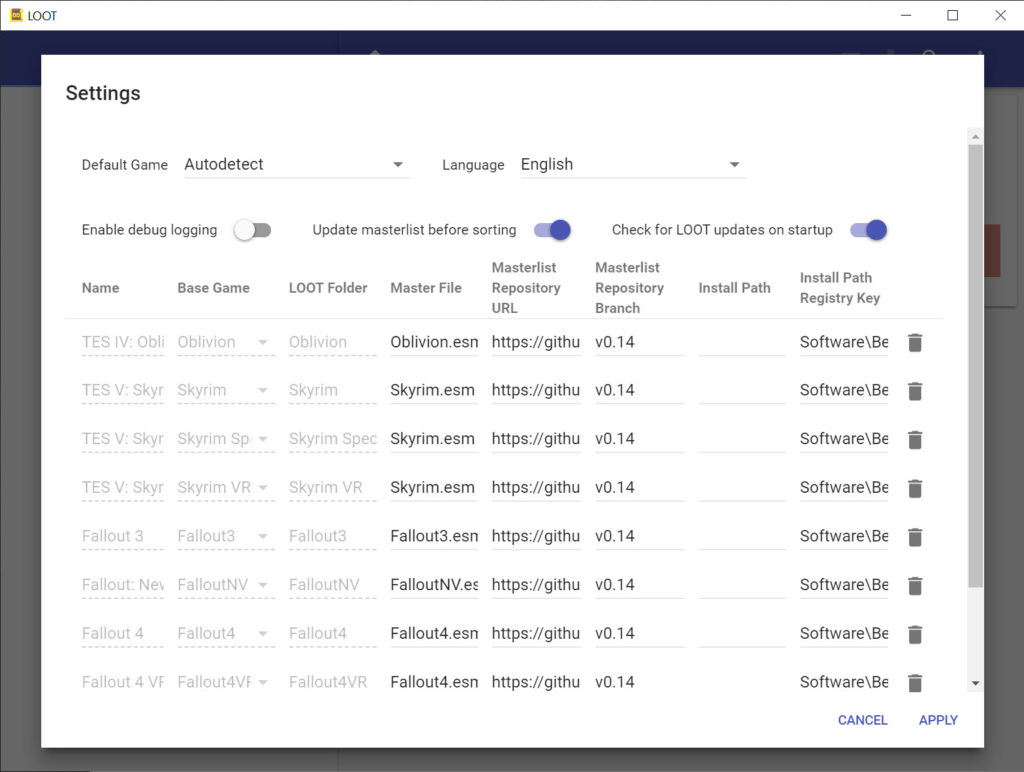Delete the Skyrim Special Edition row

point(915,440)
